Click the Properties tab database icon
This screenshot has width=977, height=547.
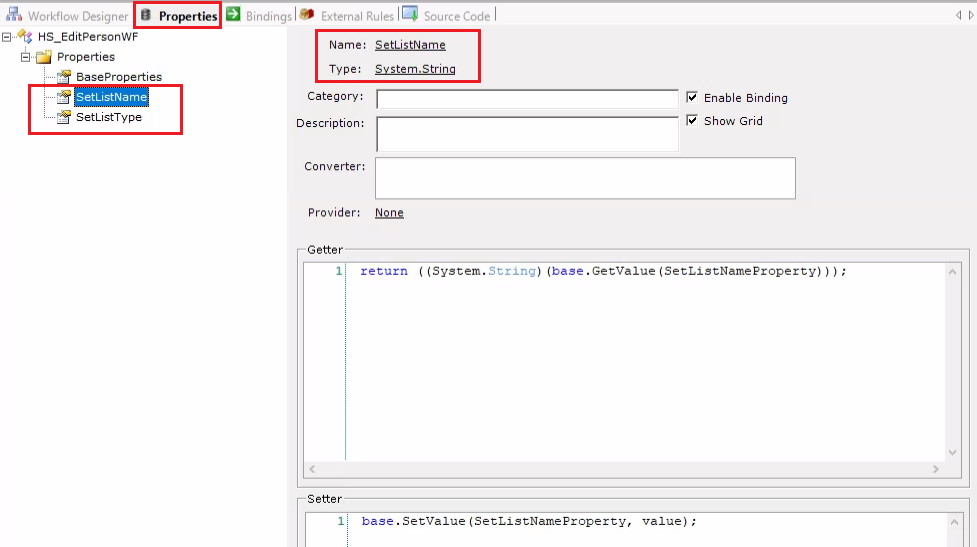tap(145, 15)
